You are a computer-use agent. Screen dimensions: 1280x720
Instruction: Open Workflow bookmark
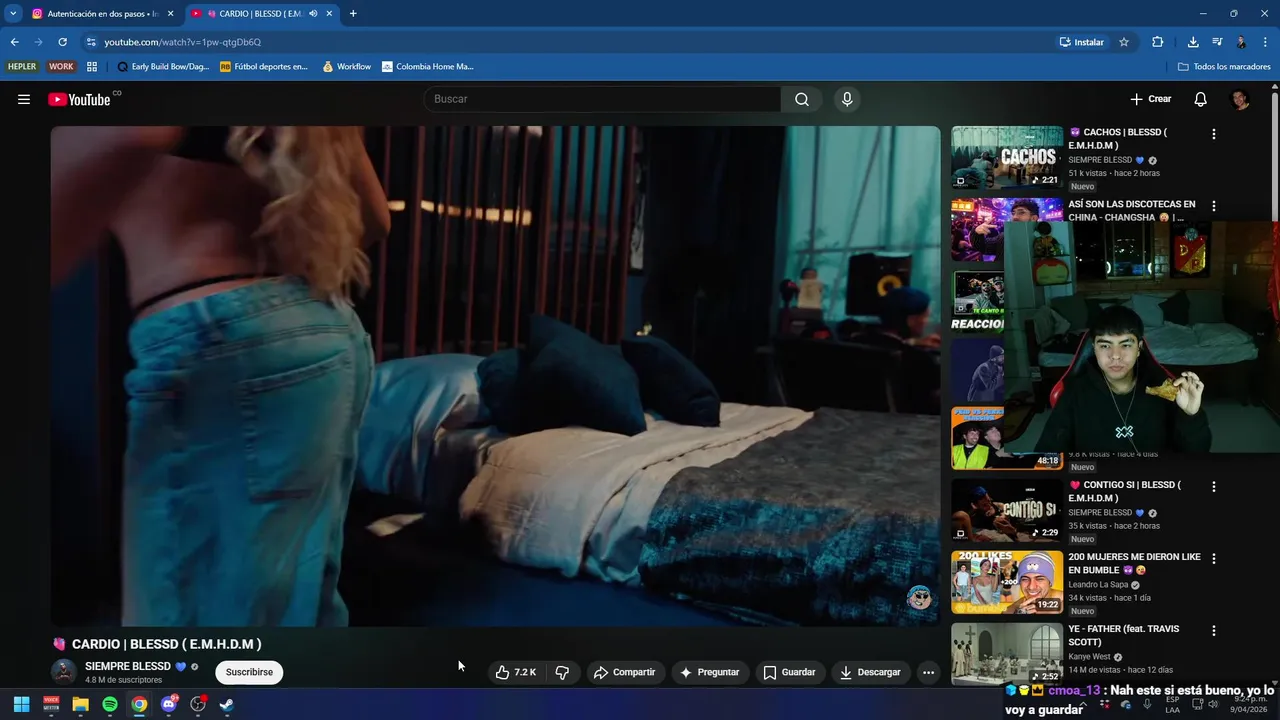346,67
